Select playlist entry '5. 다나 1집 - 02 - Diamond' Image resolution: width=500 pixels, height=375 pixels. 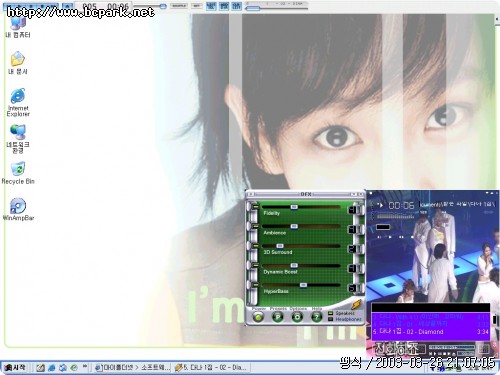pos(431,332)
